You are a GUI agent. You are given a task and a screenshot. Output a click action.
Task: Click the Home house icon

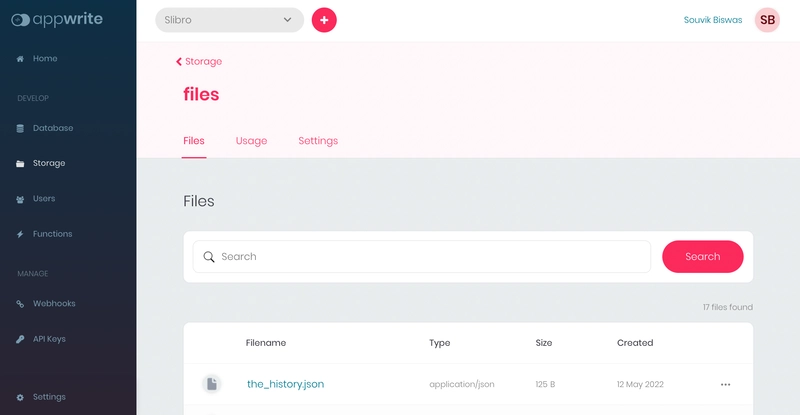(20, 59)
